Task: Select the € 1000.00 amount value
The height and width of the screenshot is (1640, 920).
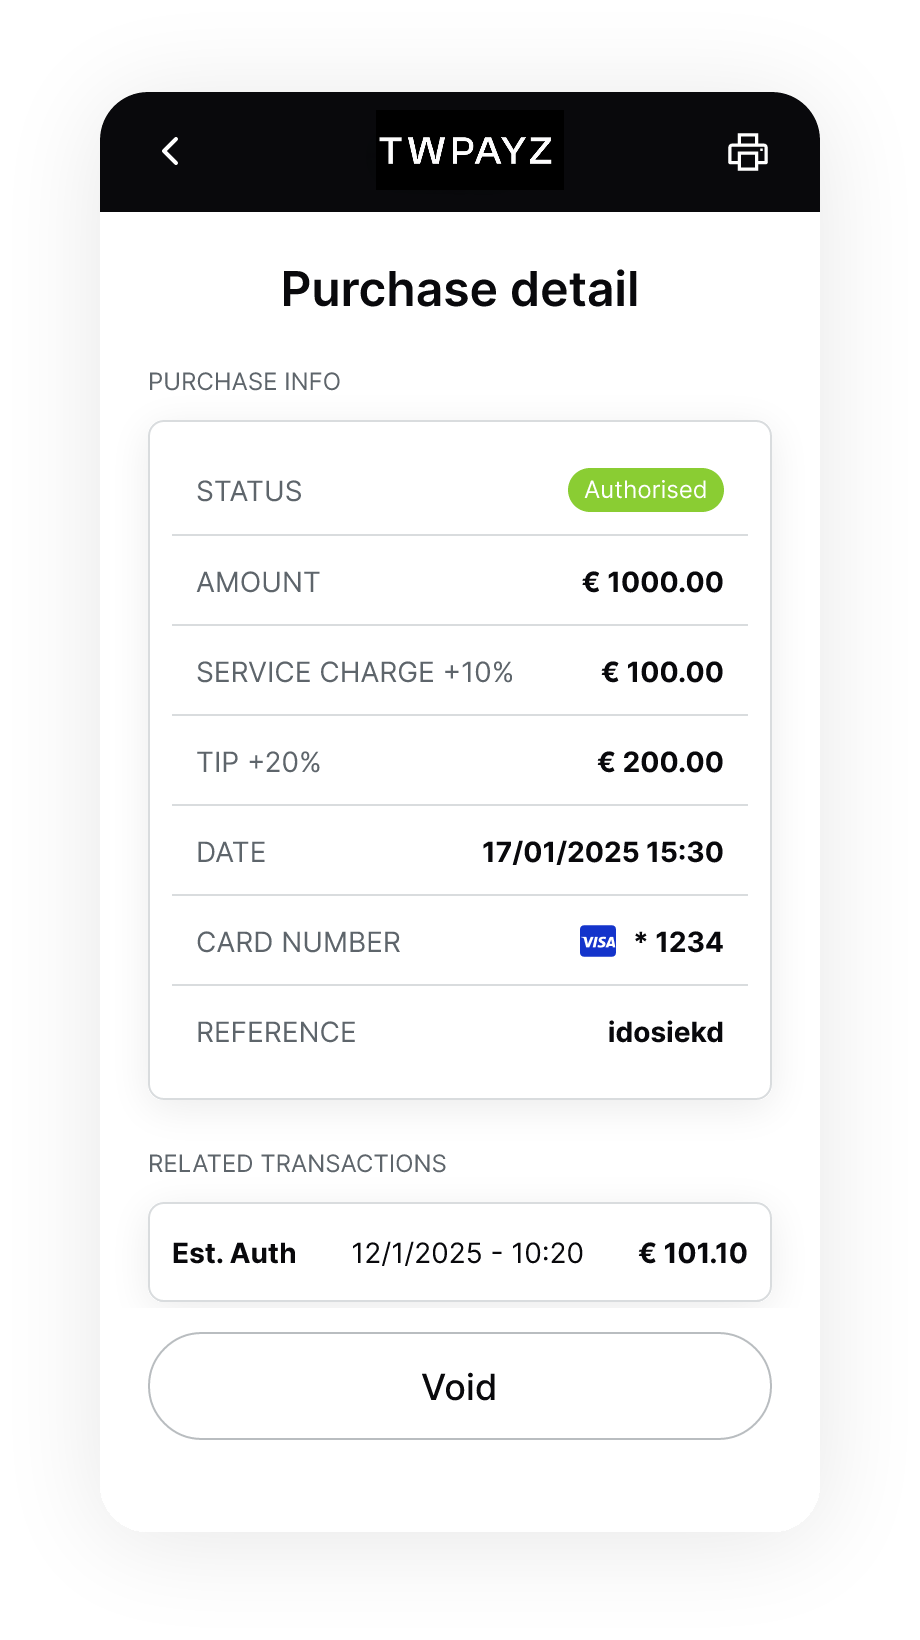Action: [x=653, y=582]
